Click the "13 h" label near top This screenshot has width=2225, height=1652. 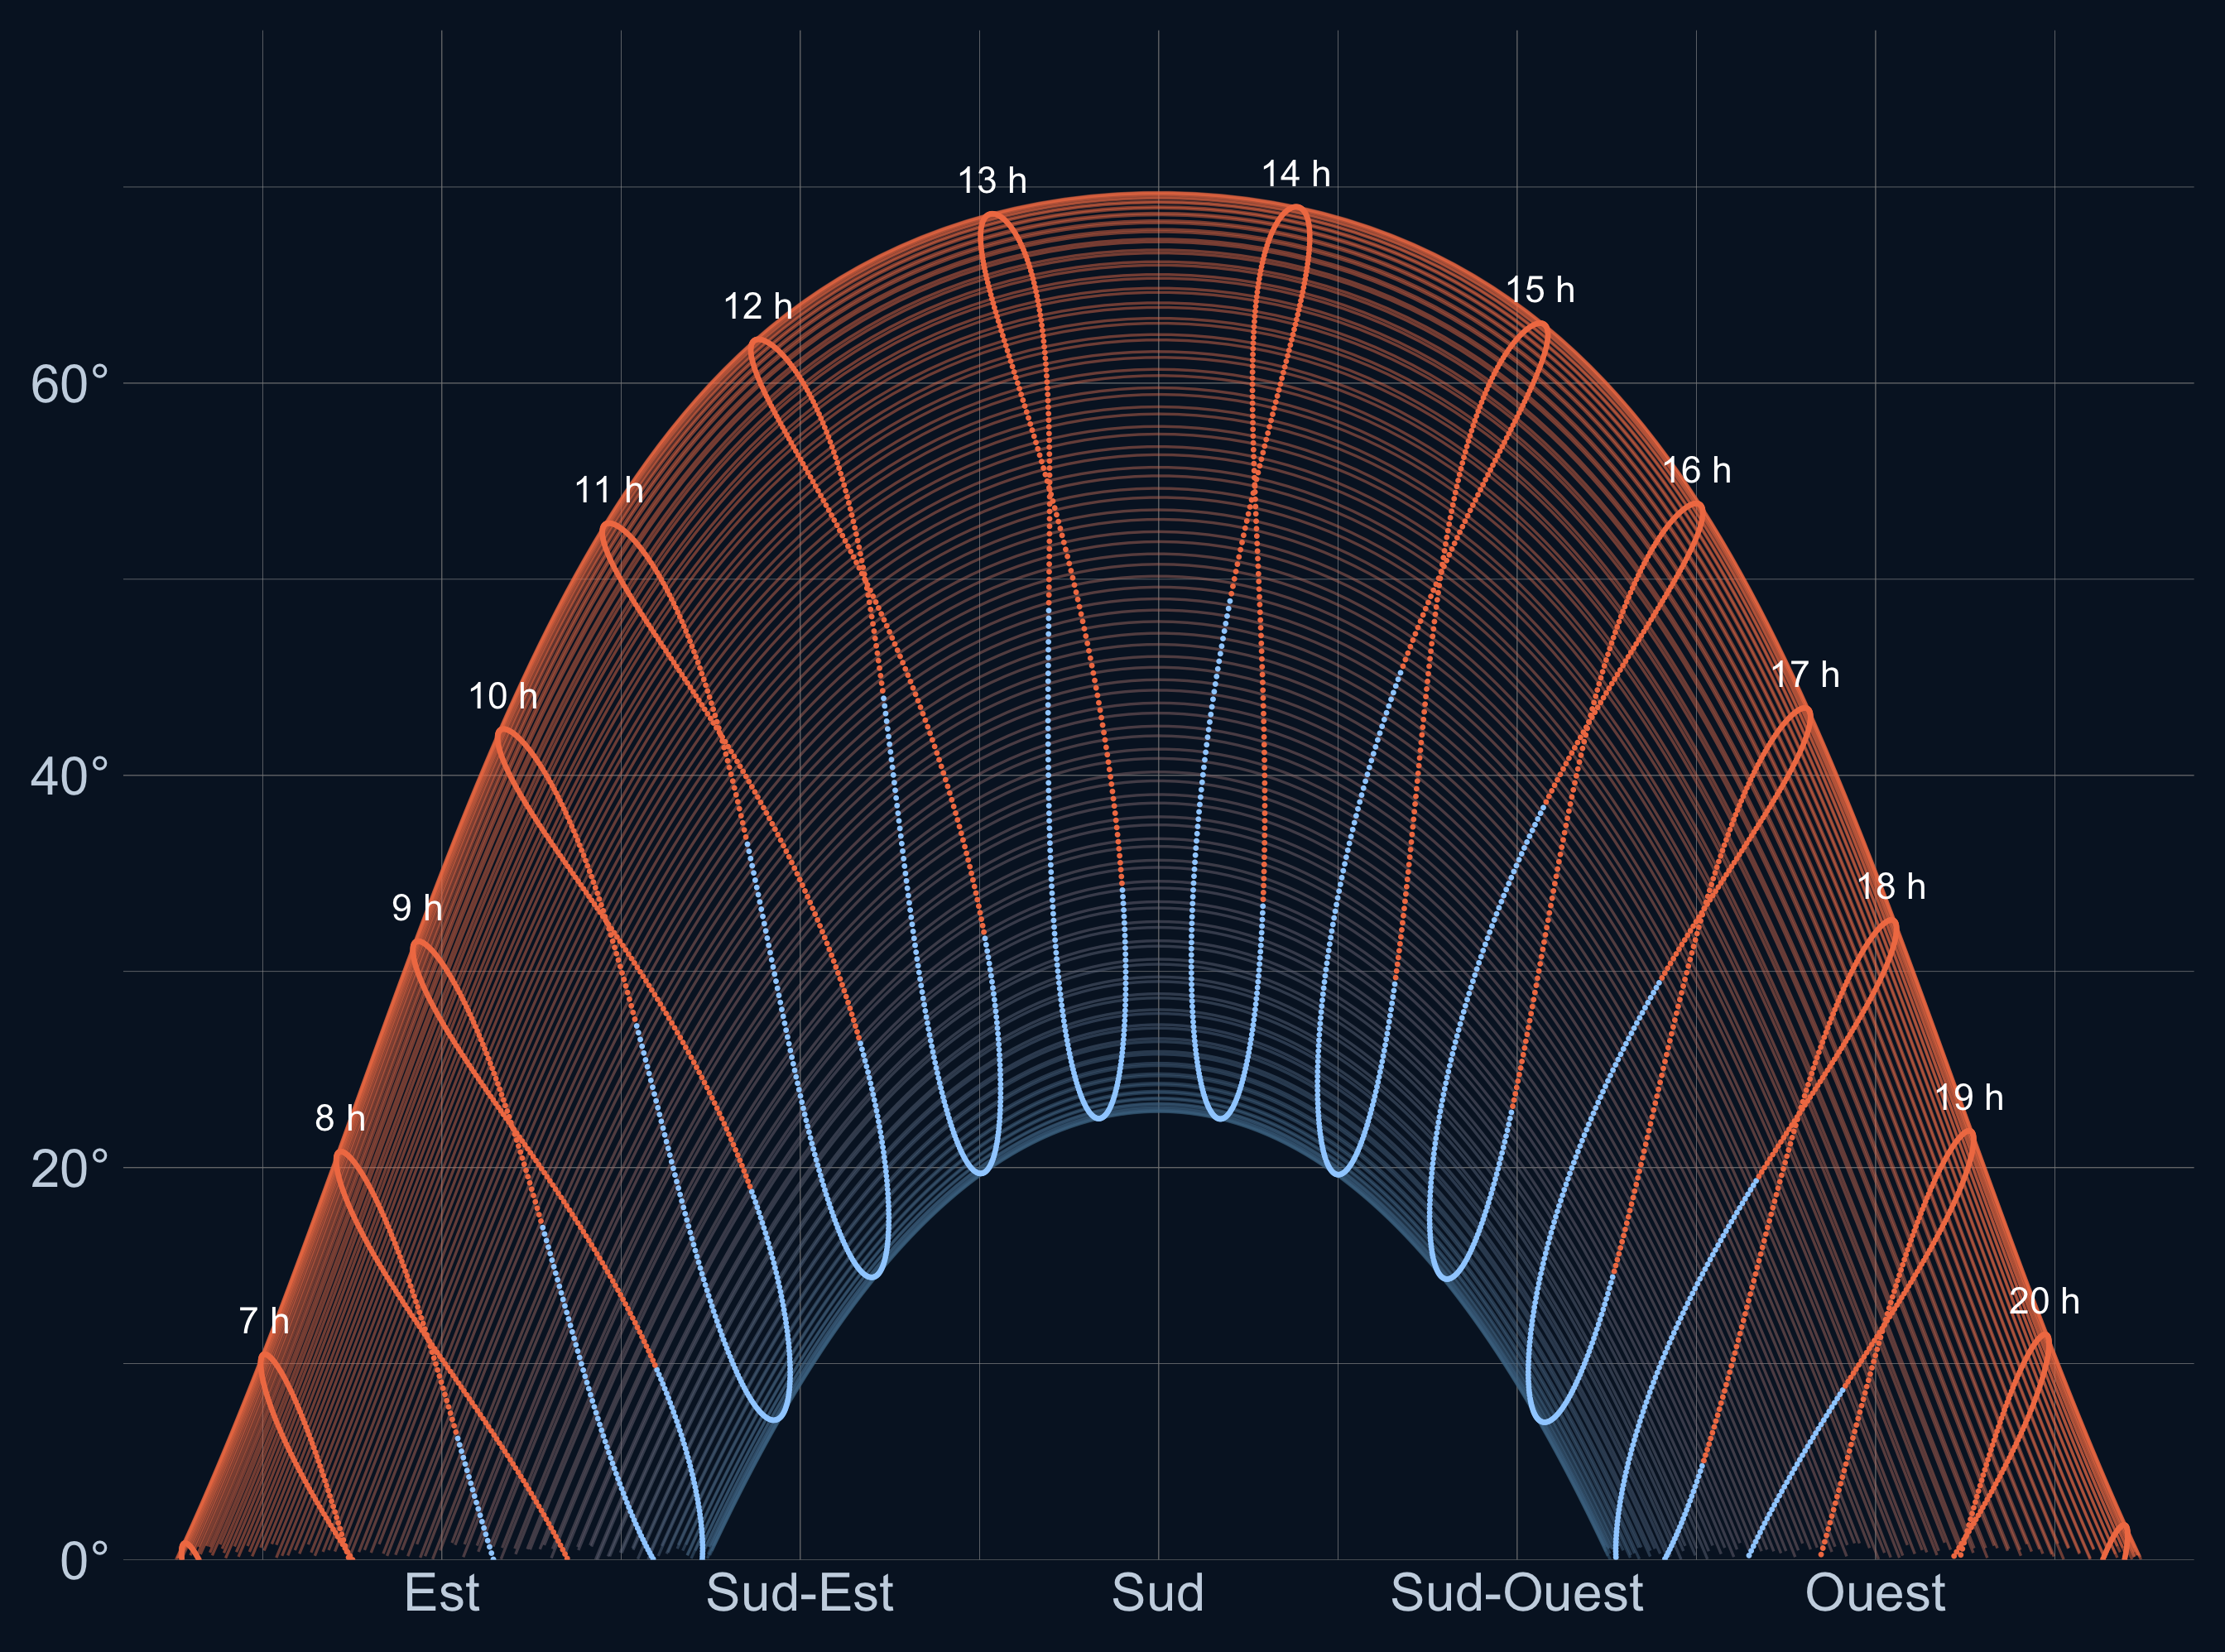[x=992, y=180]
